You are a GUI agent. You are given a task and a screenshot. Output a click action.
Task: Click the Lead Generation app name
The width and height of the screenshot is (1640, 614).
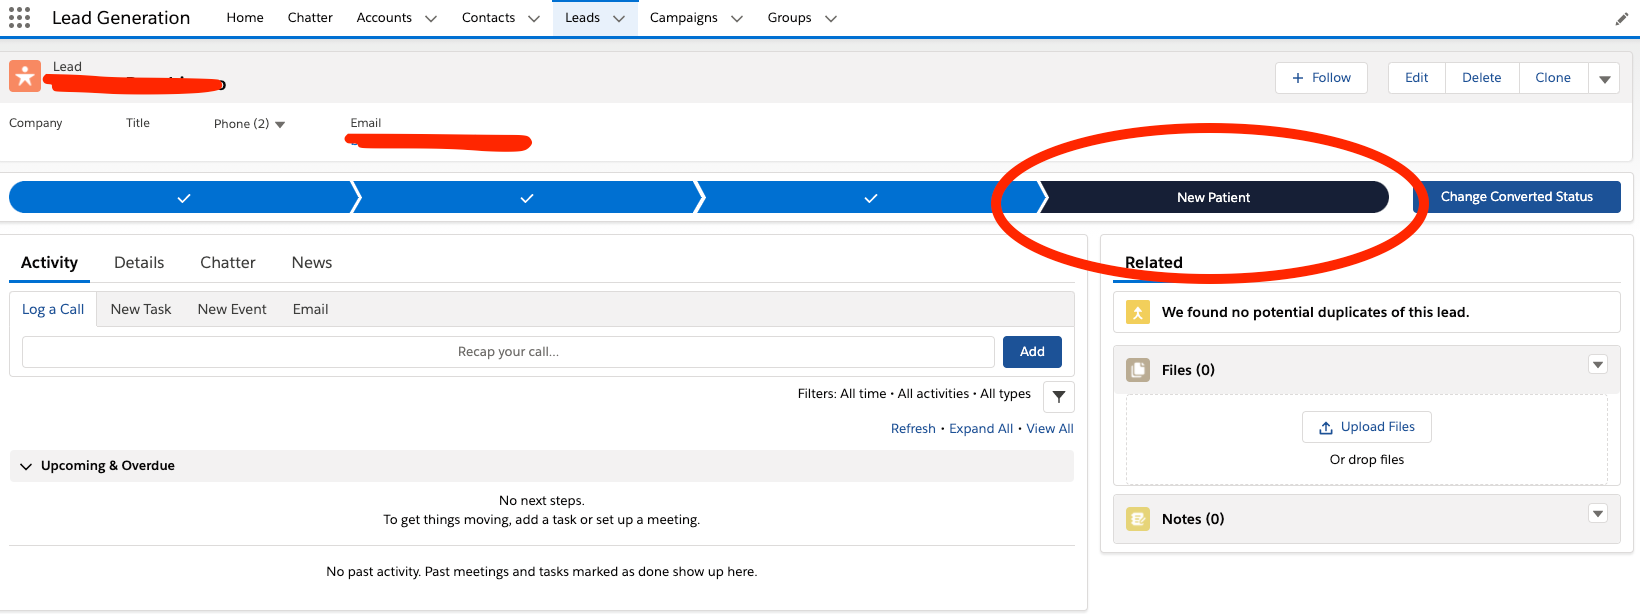pyautogui.click(x=121, y=18)
